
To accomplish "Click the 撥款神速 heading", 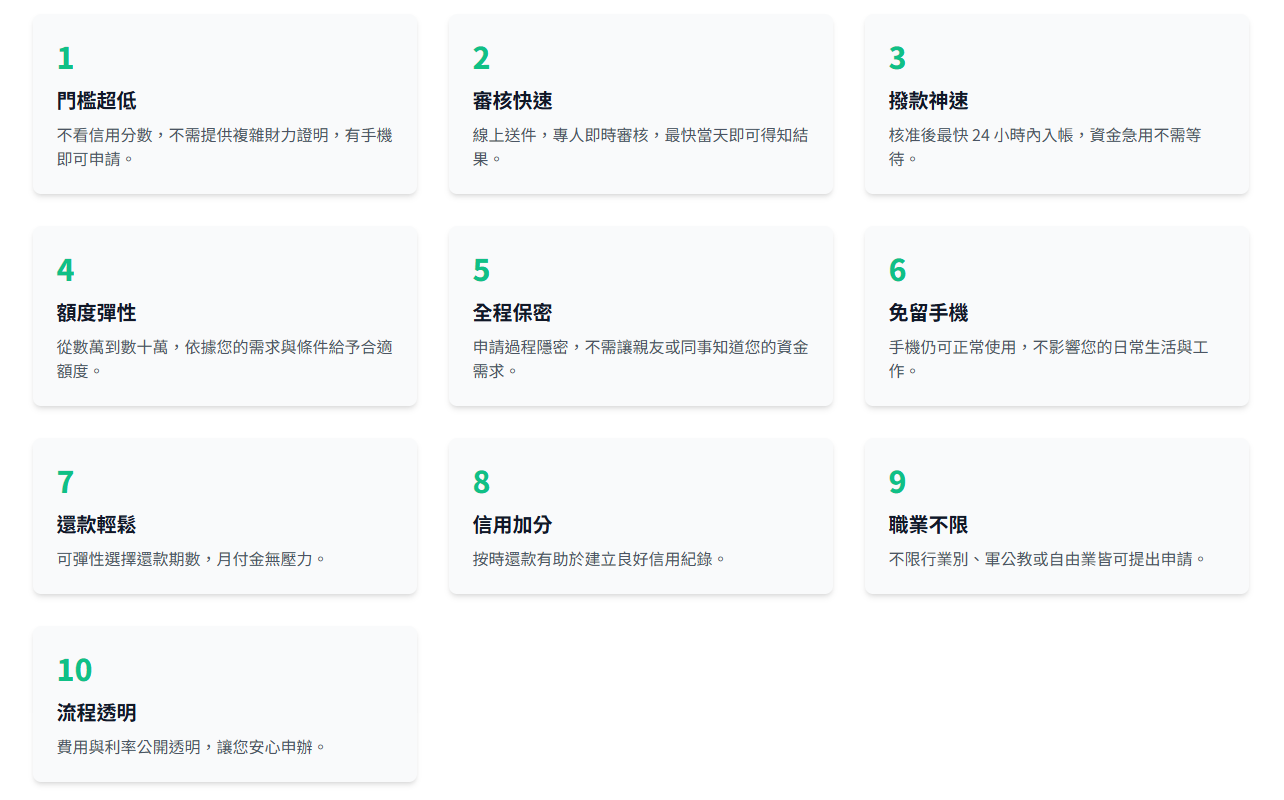I will point(928,101).
